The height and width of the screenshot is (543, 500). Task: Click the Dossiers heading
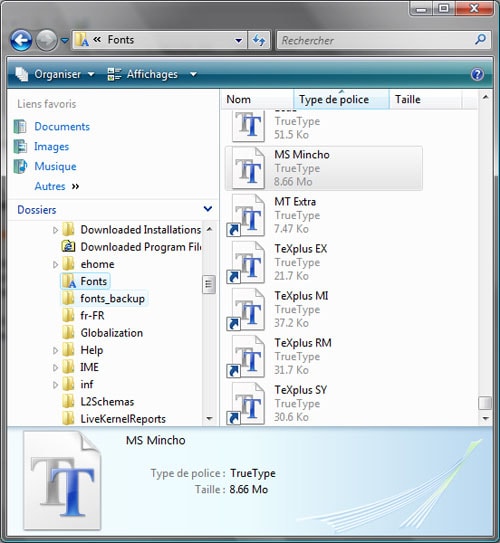coord(37,210)
